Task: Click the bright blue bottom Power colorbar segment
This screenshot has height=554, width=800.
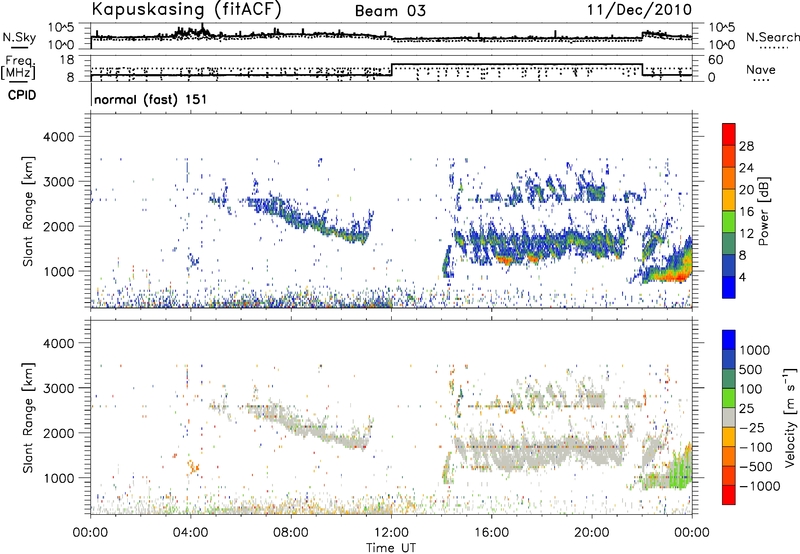Action: [x=729, y=287]
